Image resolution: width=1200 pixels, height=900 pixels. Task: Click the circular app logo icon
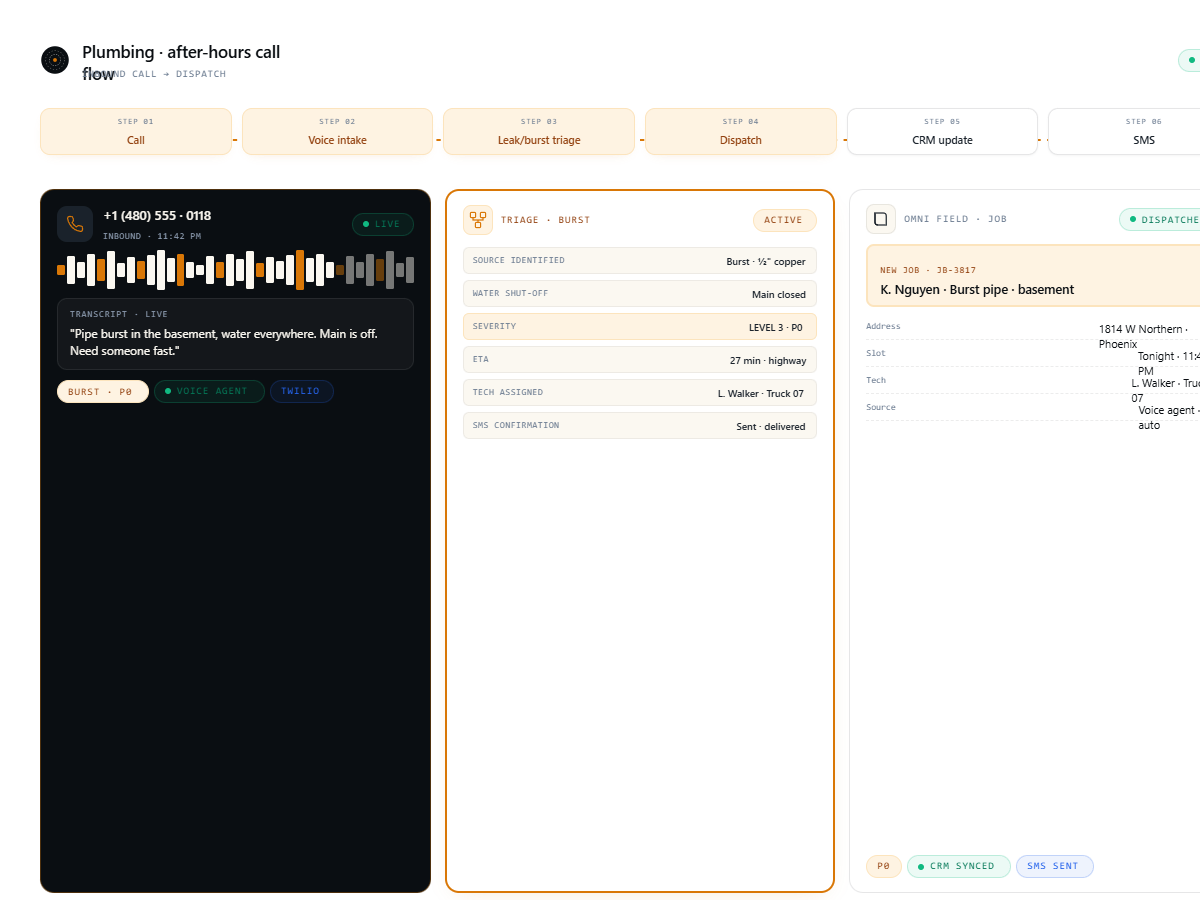click(x=55, y=60)
